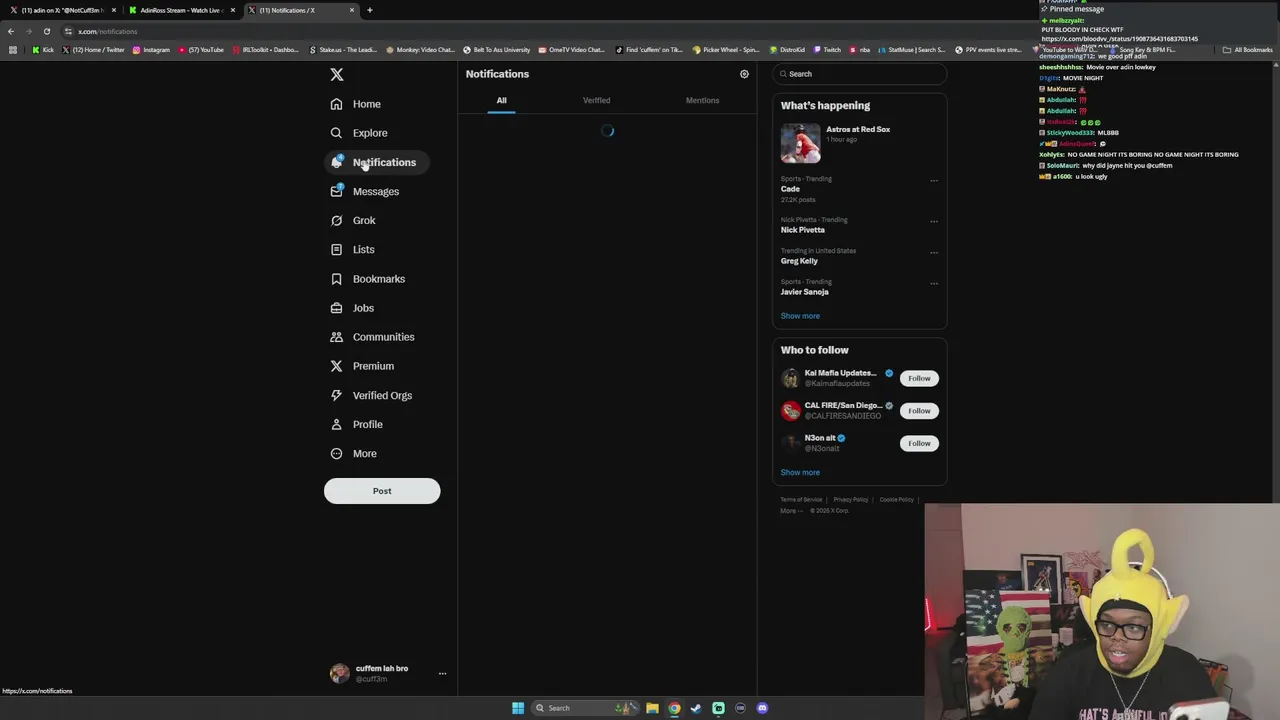
Task: Open Verified Orgs from the sidebar
Action: click(371, 395)
